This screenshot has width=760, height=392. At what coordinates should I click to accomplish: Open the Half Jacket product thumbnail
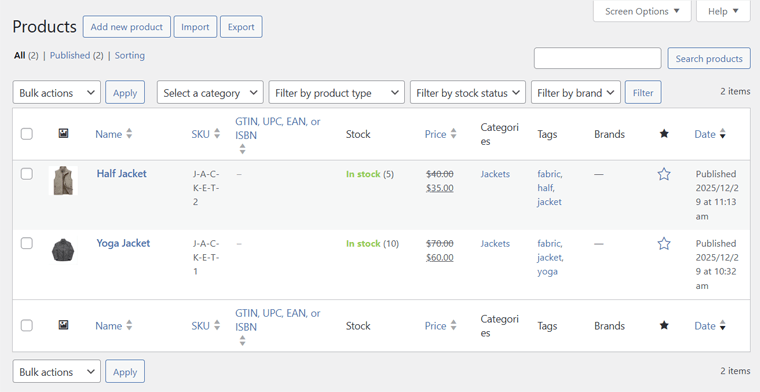63,181
